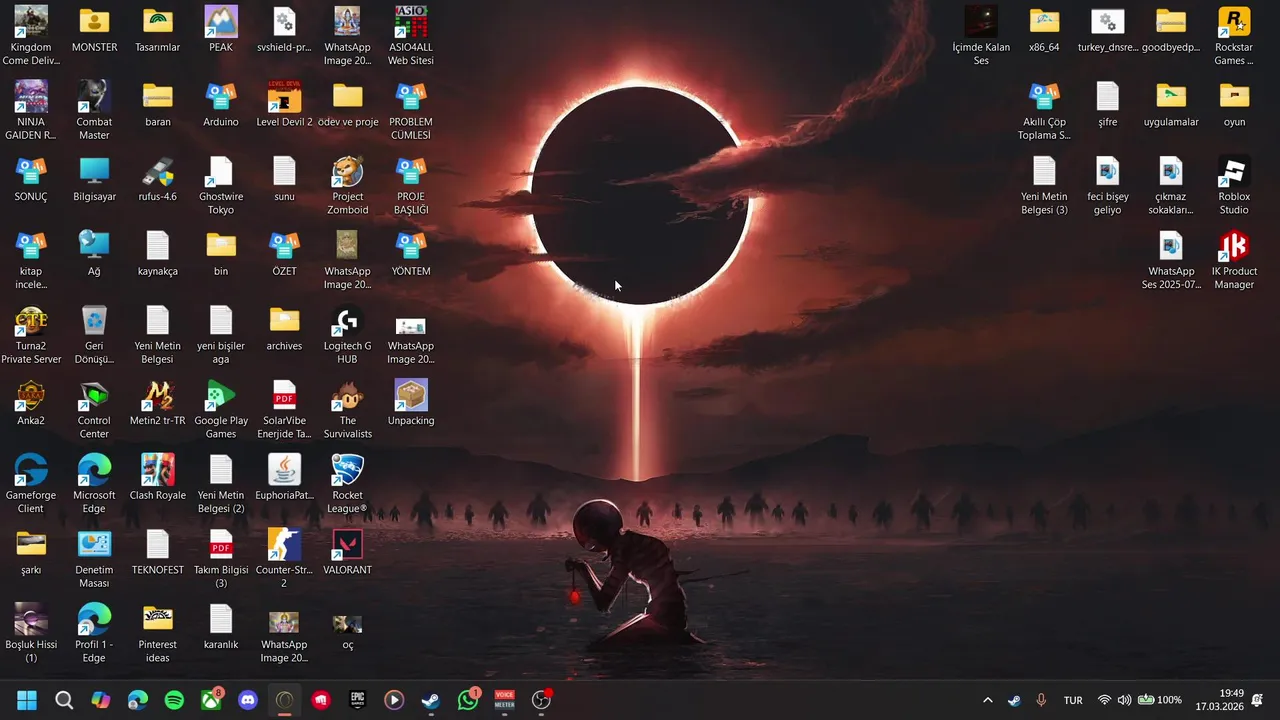The image size is (1280, 720).
Task: Open Rockstar Games launcher icon
Action: [x=1234, y=36]
